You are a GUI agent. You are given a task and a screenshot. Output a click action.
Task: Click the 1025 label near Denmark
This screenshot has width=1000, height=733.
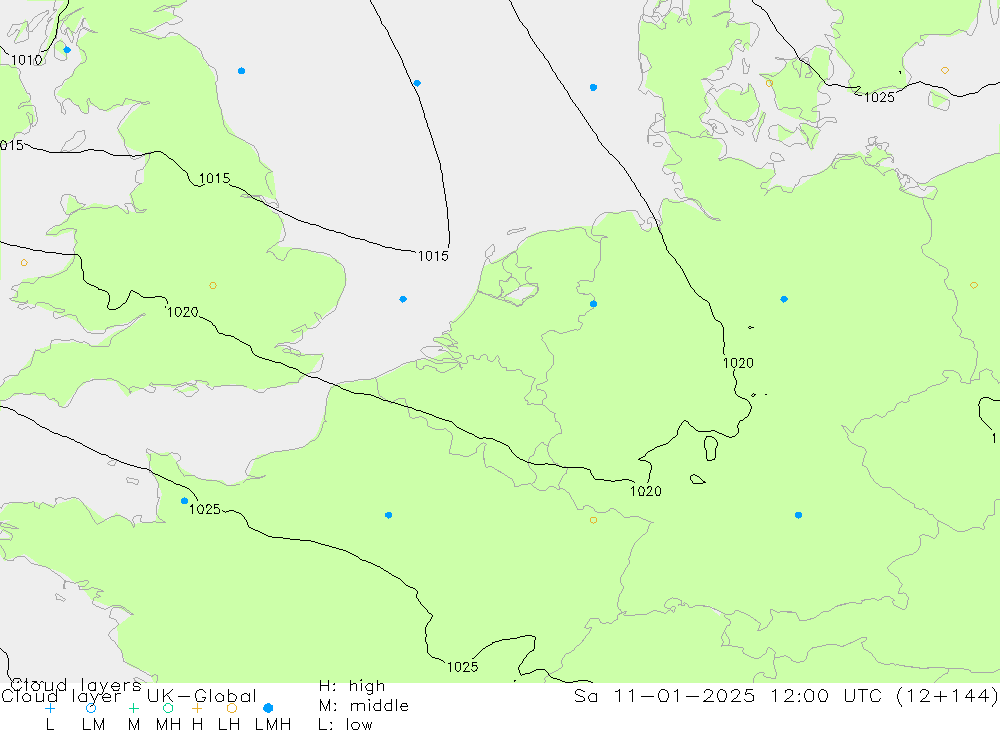click(879, 97)
